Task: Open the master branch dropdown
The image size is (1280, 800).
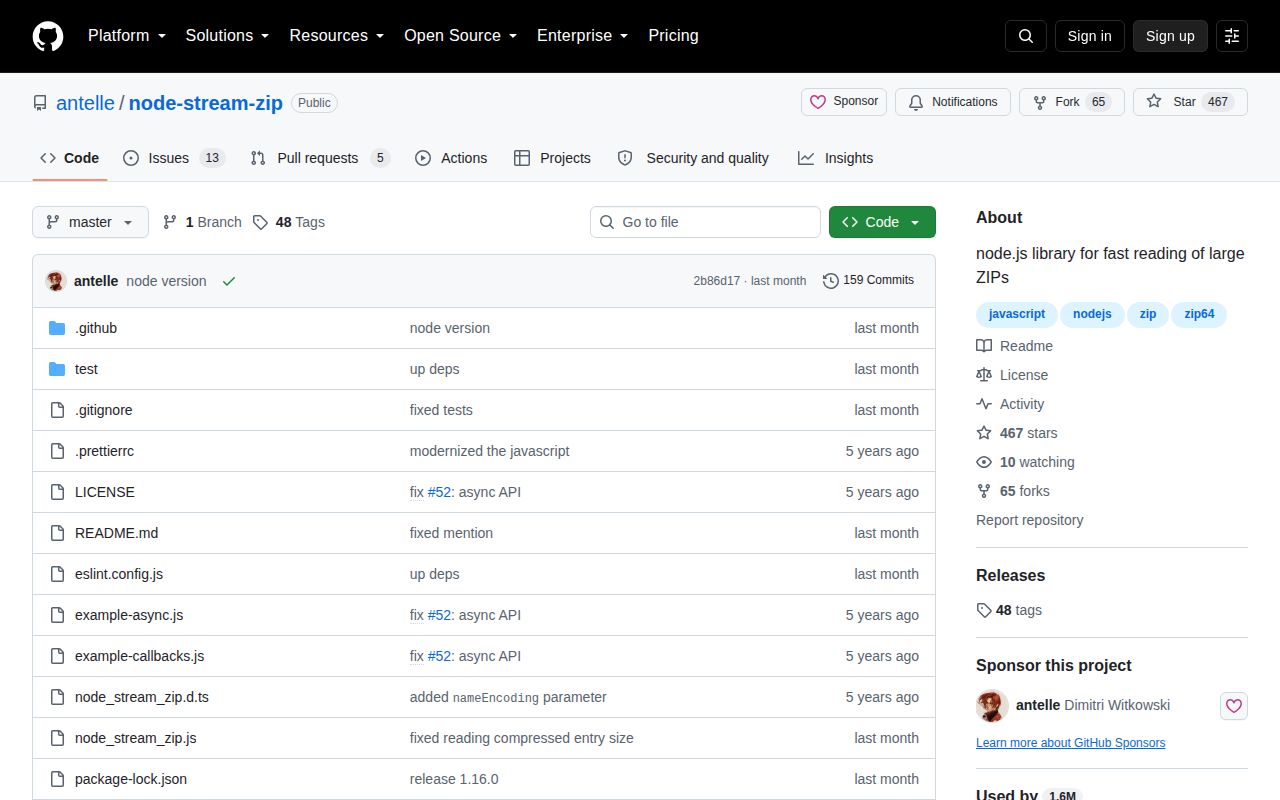Action: (90, 222)
